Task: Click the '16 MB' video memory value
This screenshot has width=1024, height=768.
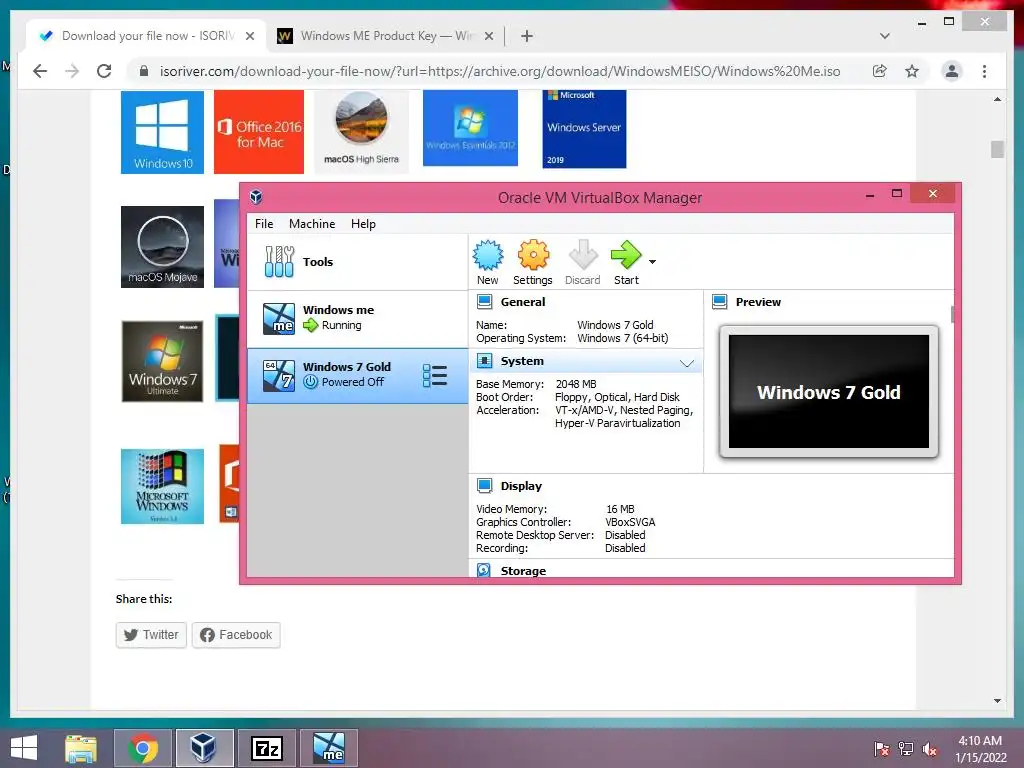Action: tap(620, 509)
